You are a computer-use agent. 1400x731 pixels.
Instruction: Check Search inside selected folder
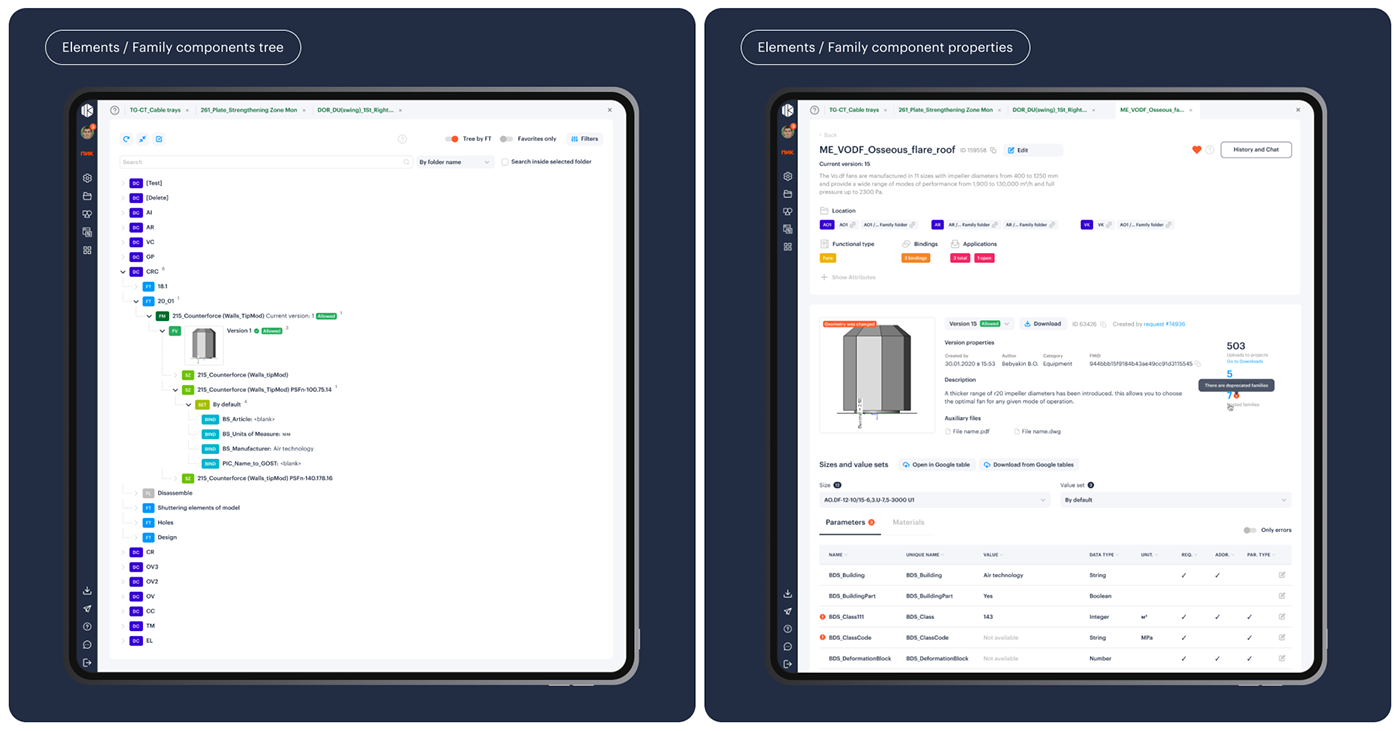point(505,162)
